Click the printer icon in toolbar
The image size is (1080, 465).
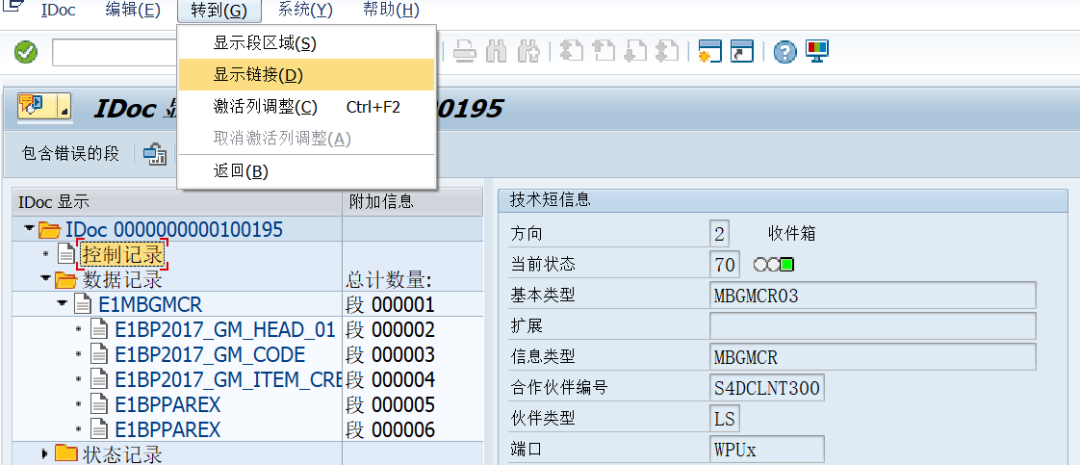click(466, 52)
